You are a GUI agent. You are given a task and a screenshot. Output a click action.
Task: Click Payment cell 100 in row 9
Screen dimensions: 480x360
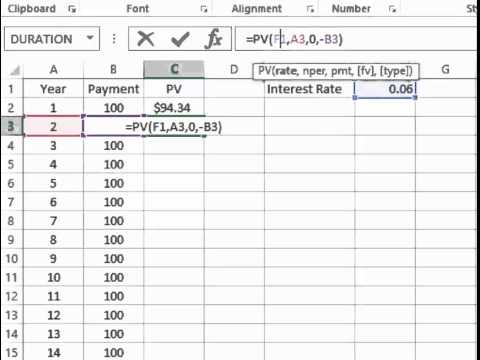pos(113,240)
